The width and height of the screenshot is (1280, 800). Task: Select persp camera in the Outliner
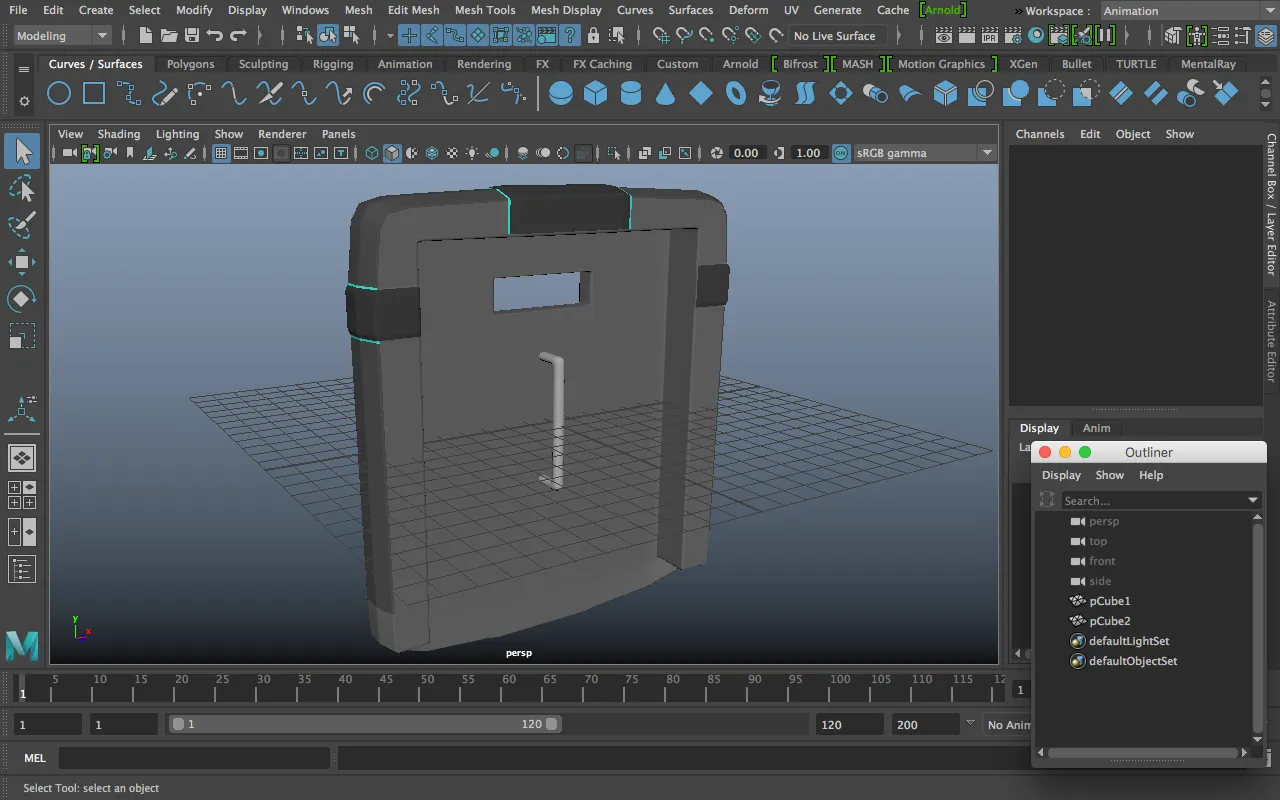click(1104, 521)
